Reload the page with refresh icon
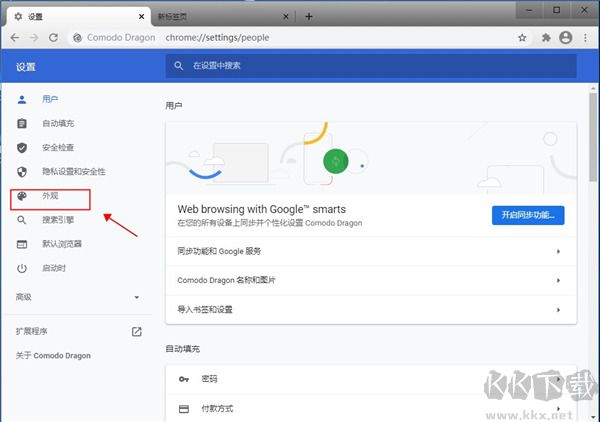Screen dimensions: 600x422 (53, 37)
